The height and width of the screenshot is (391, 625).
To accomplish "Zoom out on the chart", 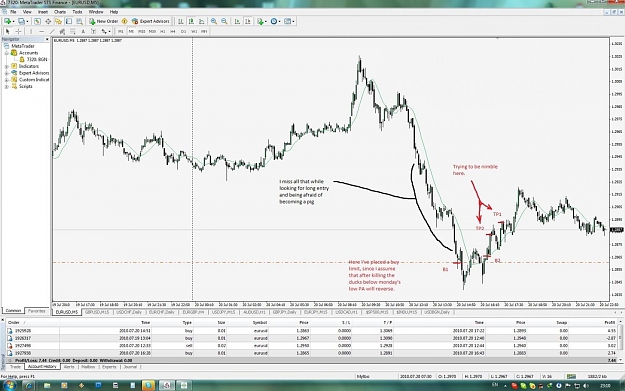I will (x=224, y=21).
